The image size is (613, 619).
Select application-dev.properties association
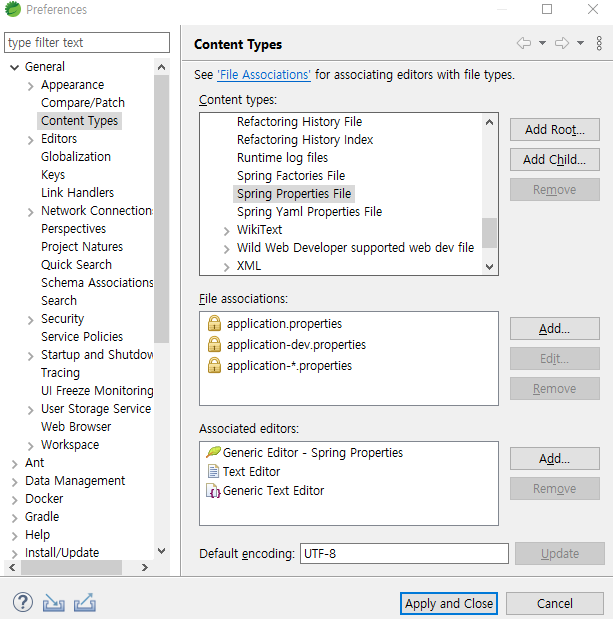pos(296,345)
